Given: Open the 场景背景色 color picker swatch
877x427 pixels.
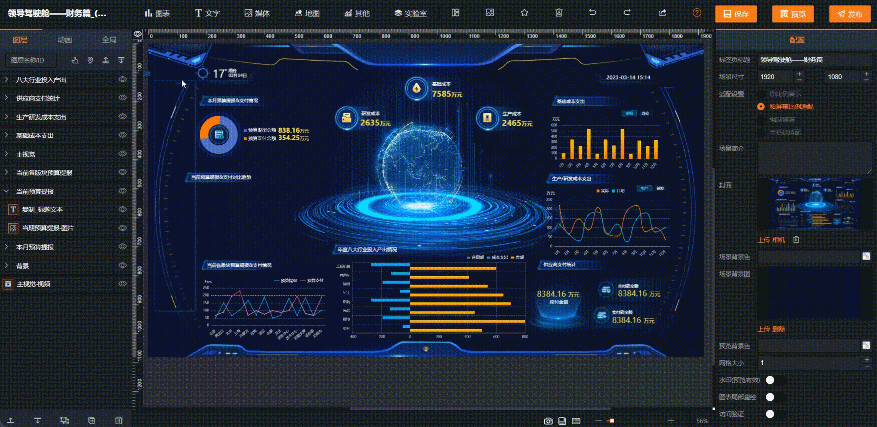Looking at the screenshot, I should pos(866,257).
